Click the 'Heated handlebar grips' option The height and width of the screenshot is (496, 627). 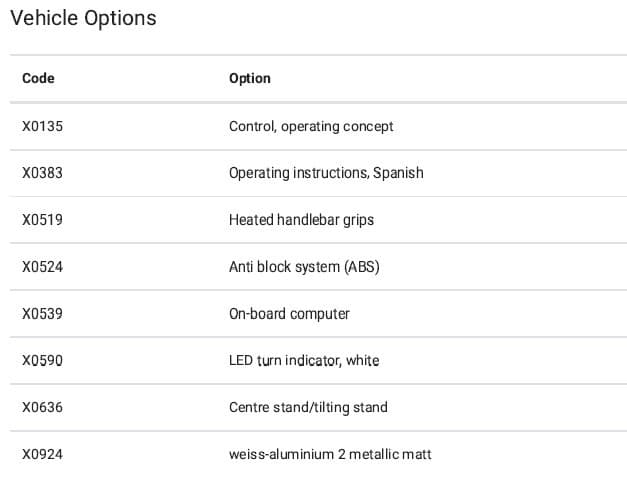tap(301, 220)
